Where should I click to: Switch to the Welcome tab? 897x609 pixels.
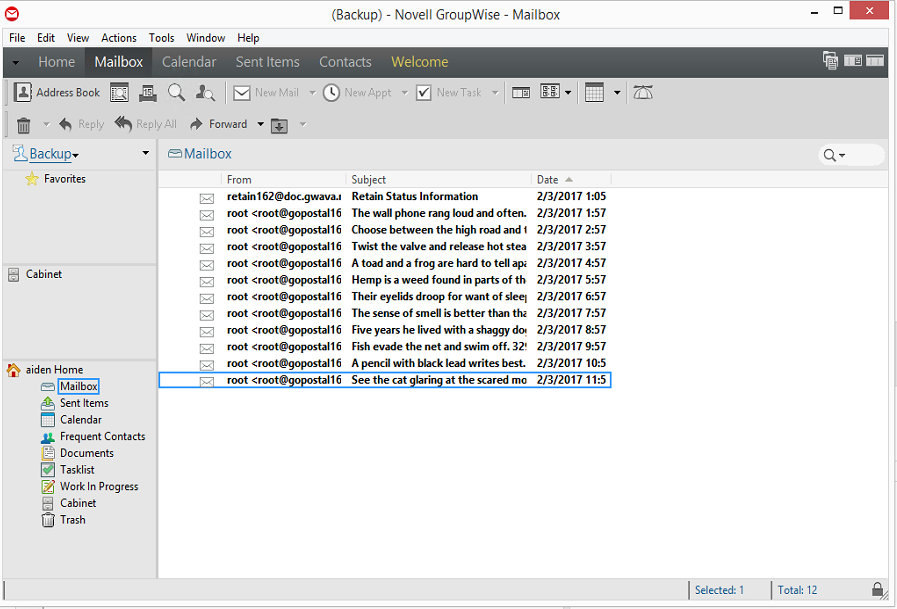click(x=419, y=62)
